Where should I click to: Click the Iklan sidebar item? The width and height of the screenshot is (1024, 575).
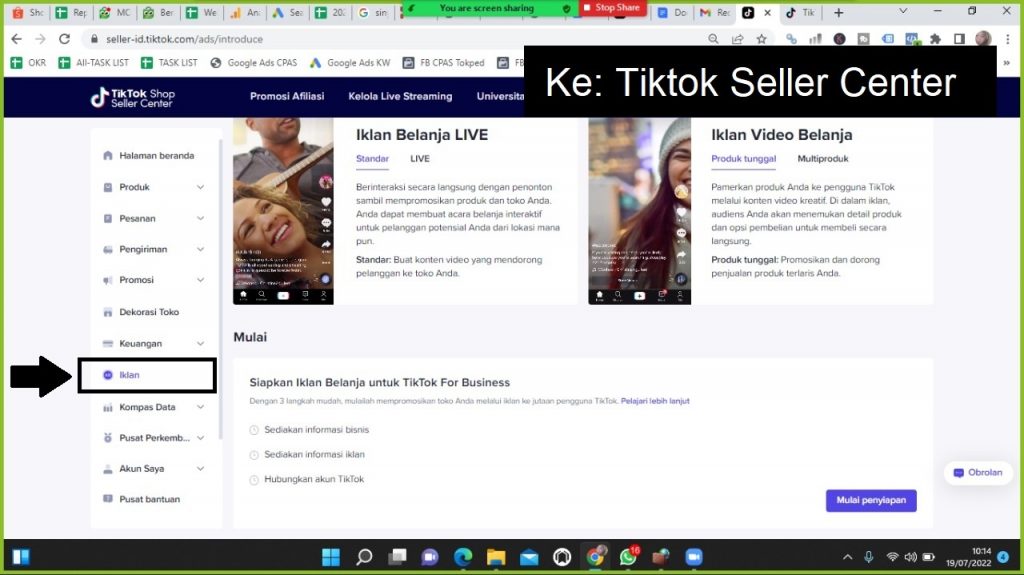tap(129, 375)
